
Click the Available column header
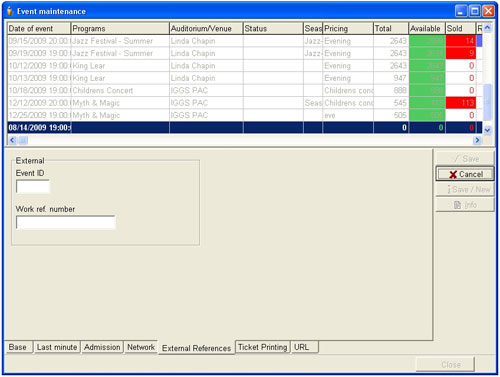click(x=427, y=29)
